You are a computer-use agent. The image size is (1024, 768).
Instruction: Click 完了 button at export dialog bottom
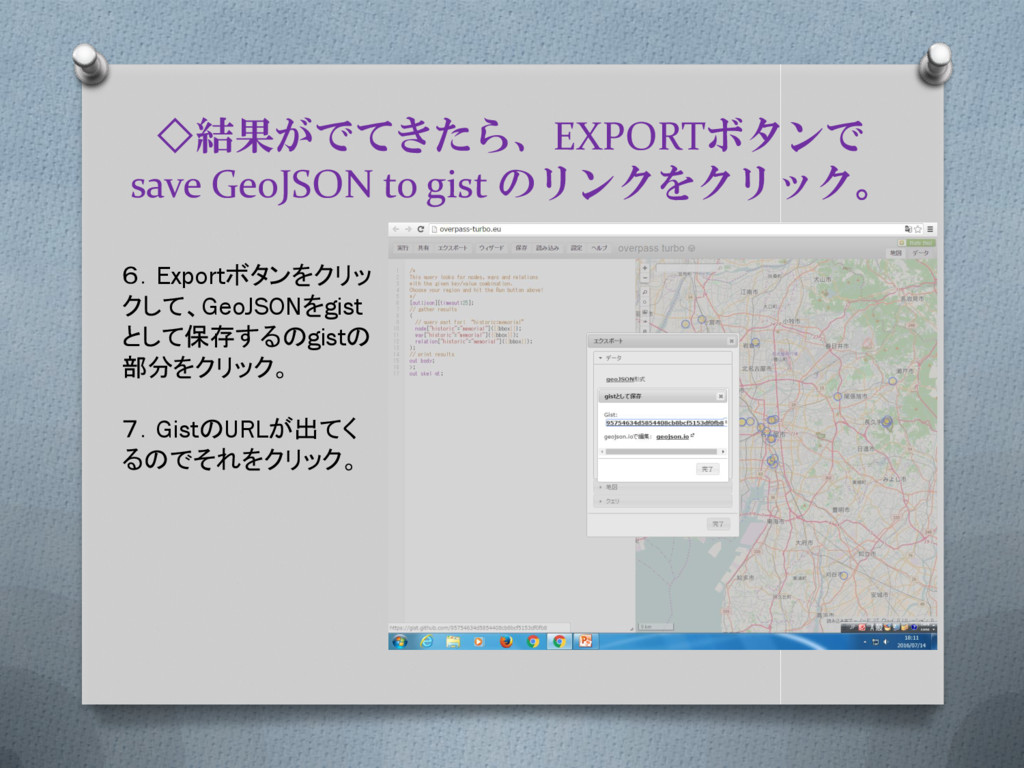coord(718,524)
